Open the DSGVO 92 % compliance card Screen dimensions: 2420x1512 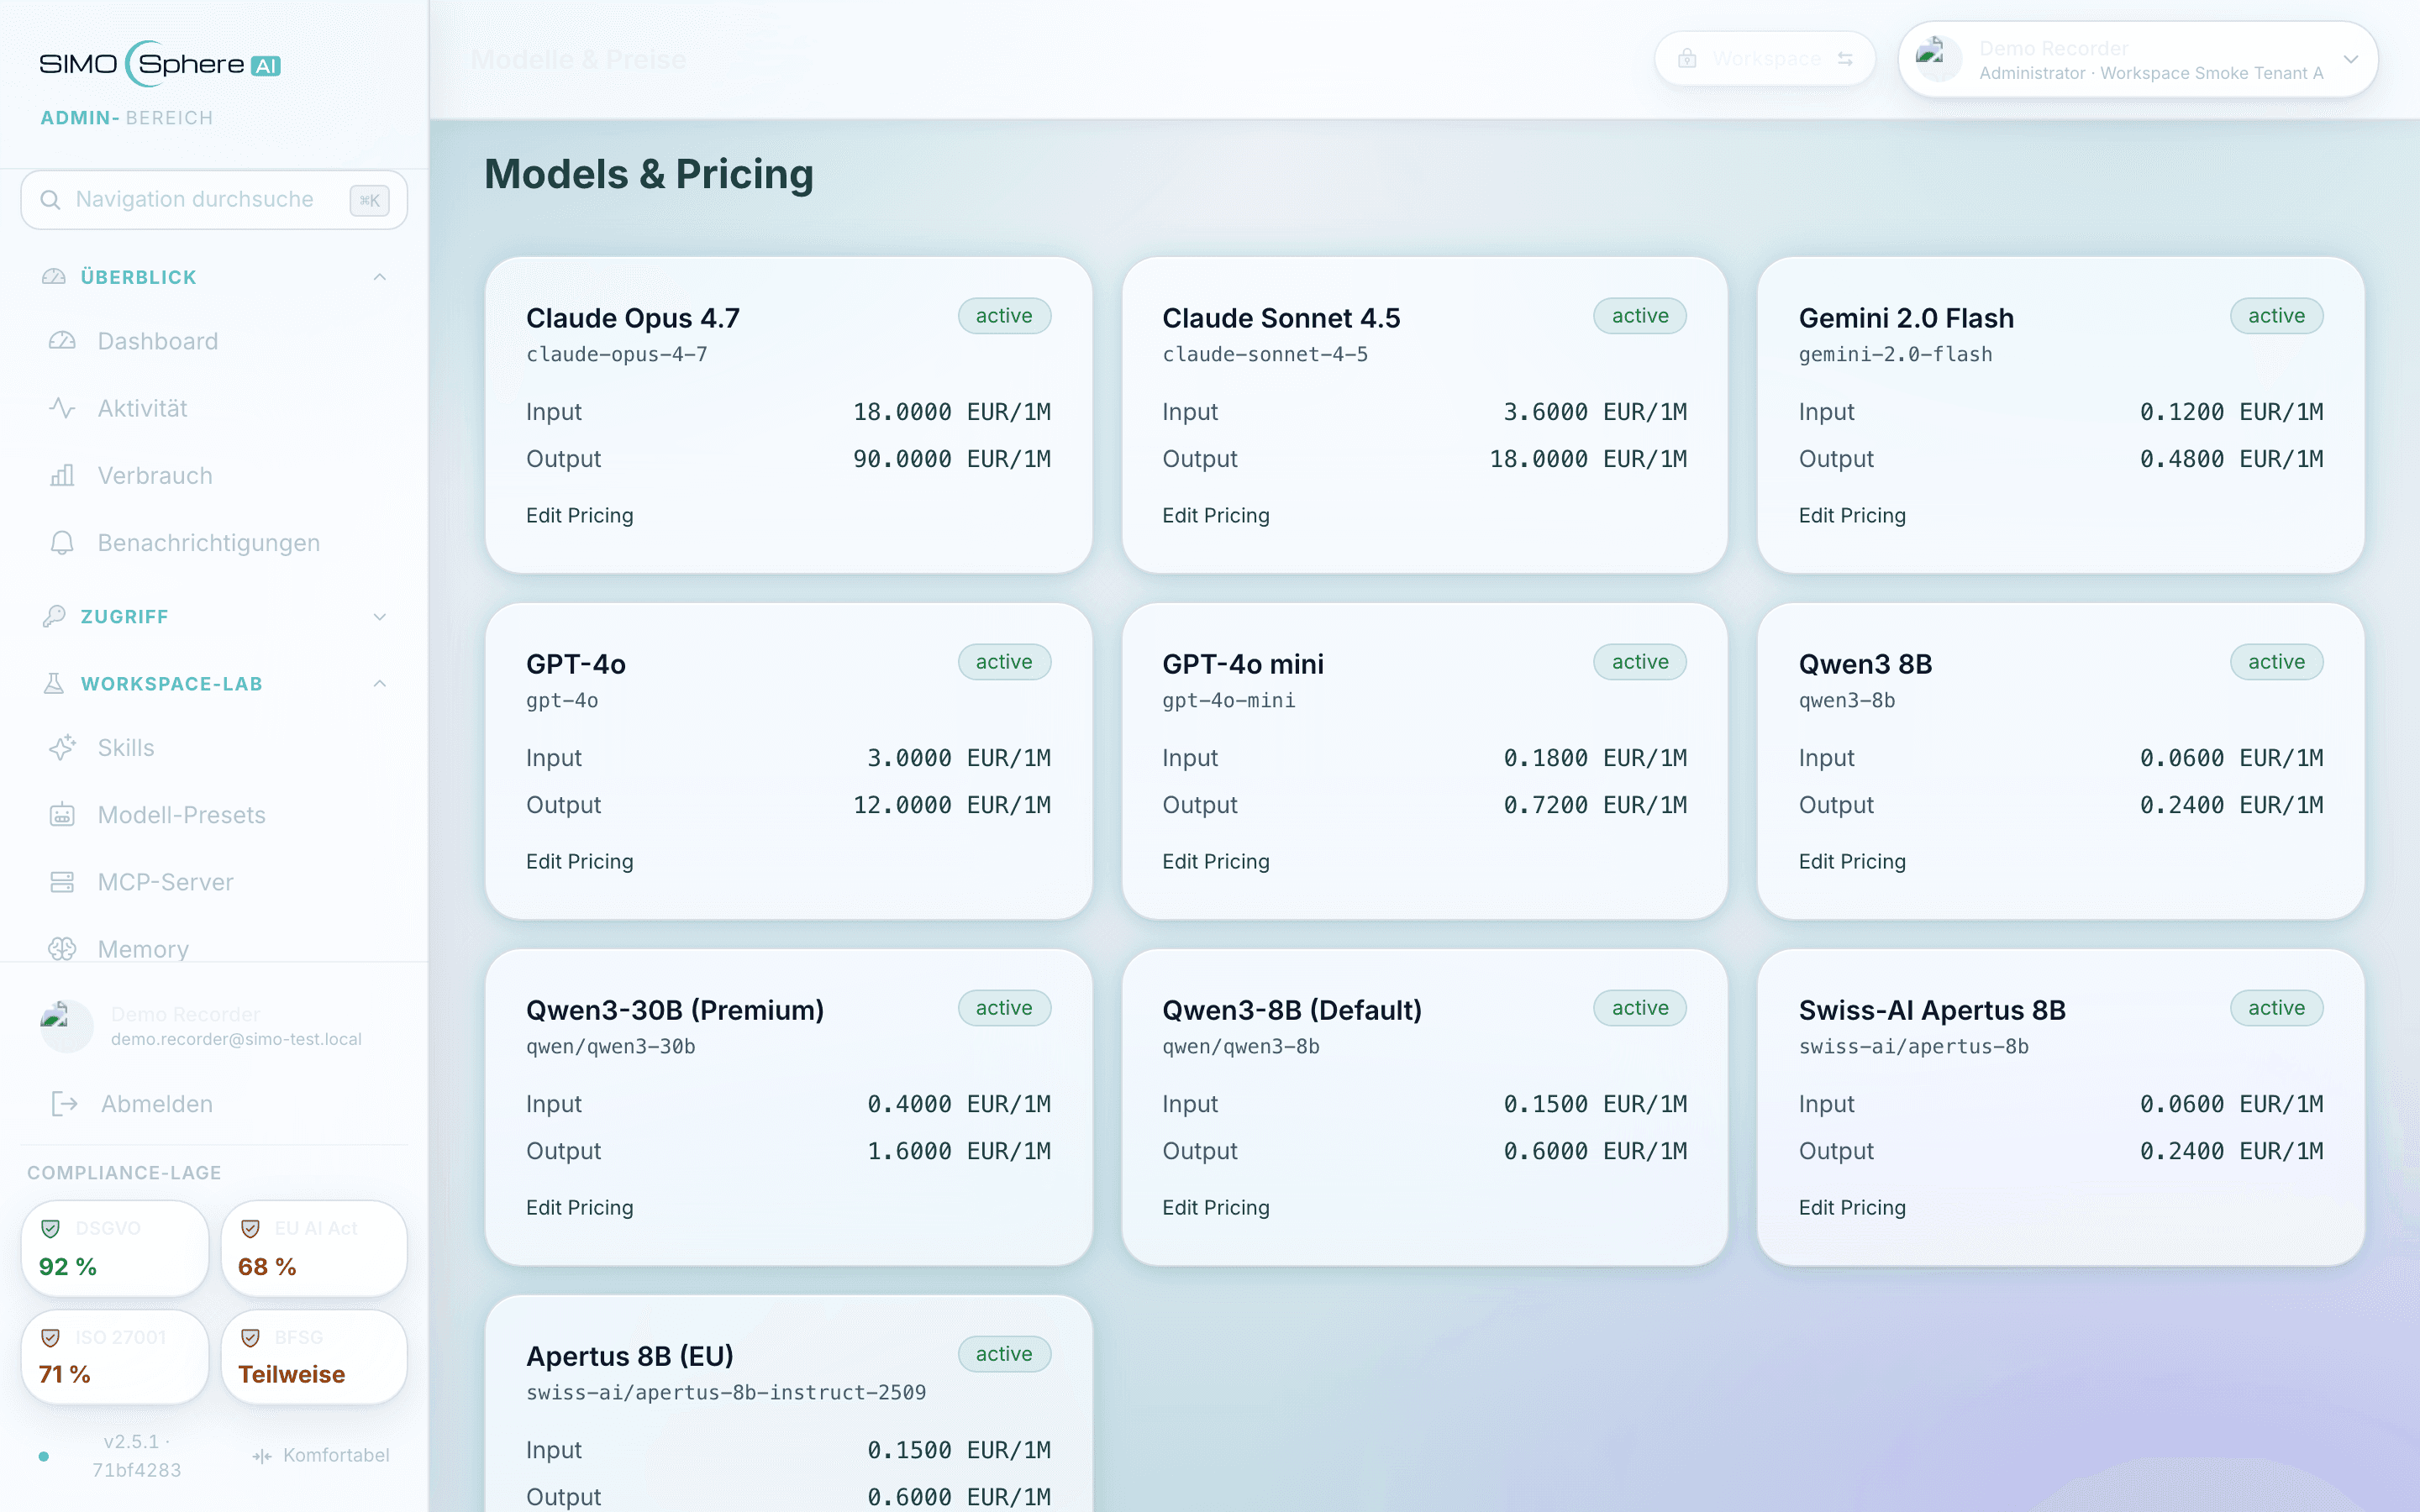115,1248
